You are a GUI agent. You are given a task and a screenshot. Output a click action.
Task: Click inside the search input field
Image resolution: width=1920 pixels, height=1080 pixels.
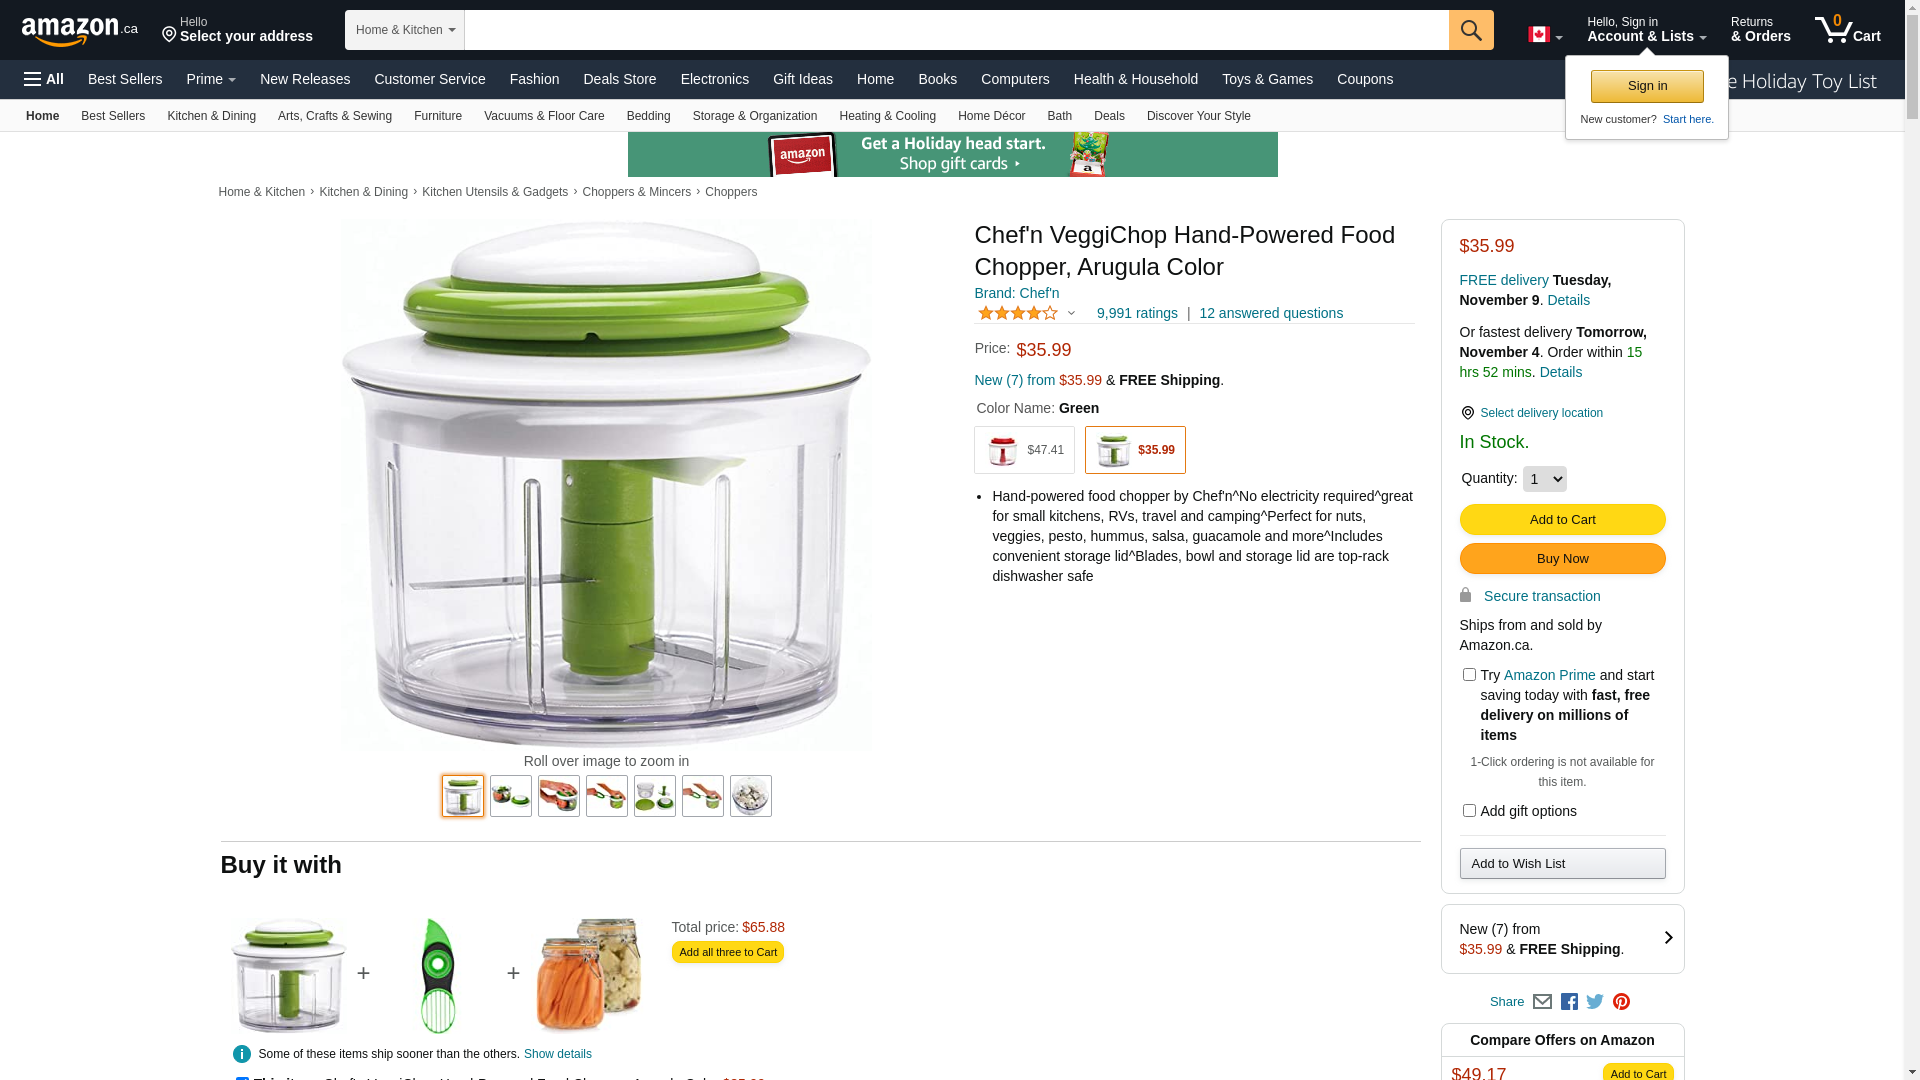click(x=955, y=30)
